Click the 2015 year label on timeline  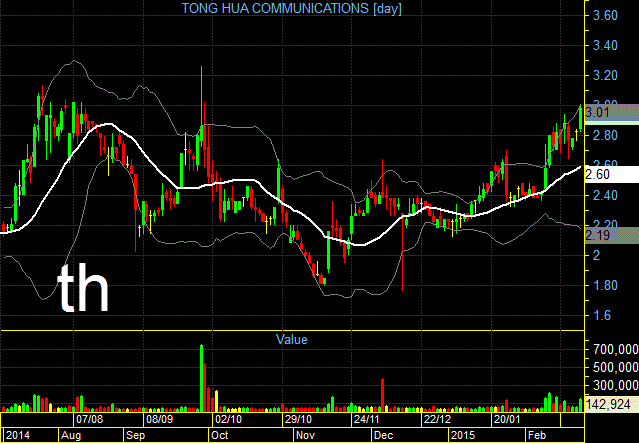tap(463, 435)
